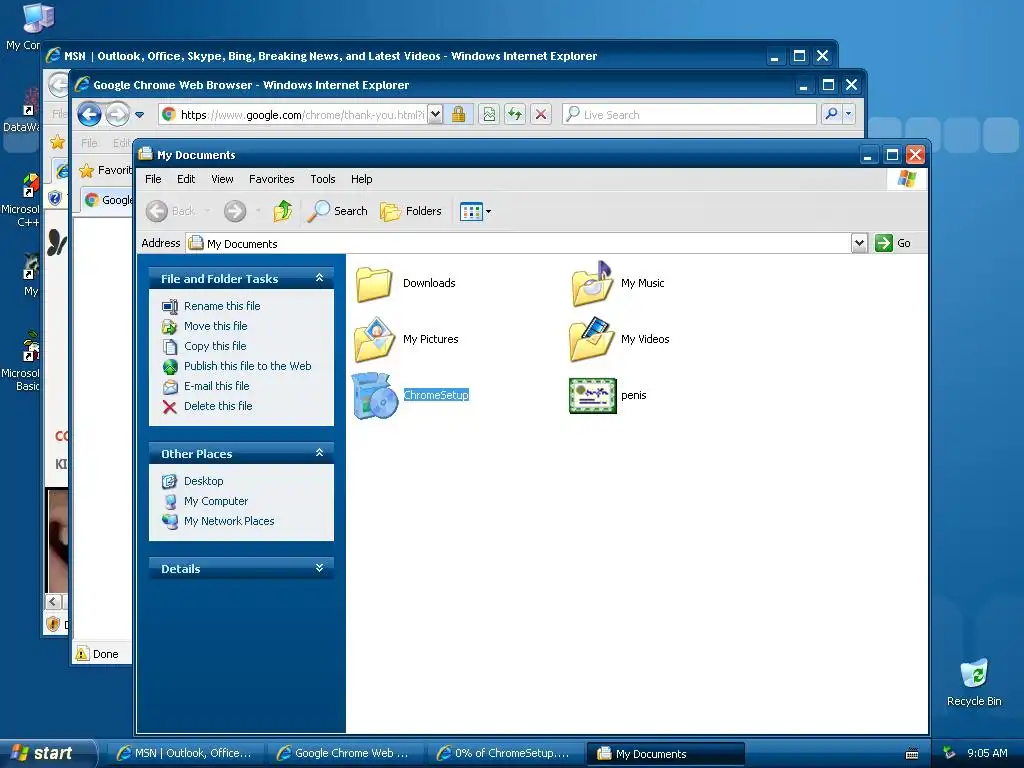
Task: Open the Downloads folder icon
Action: point(374,284)
